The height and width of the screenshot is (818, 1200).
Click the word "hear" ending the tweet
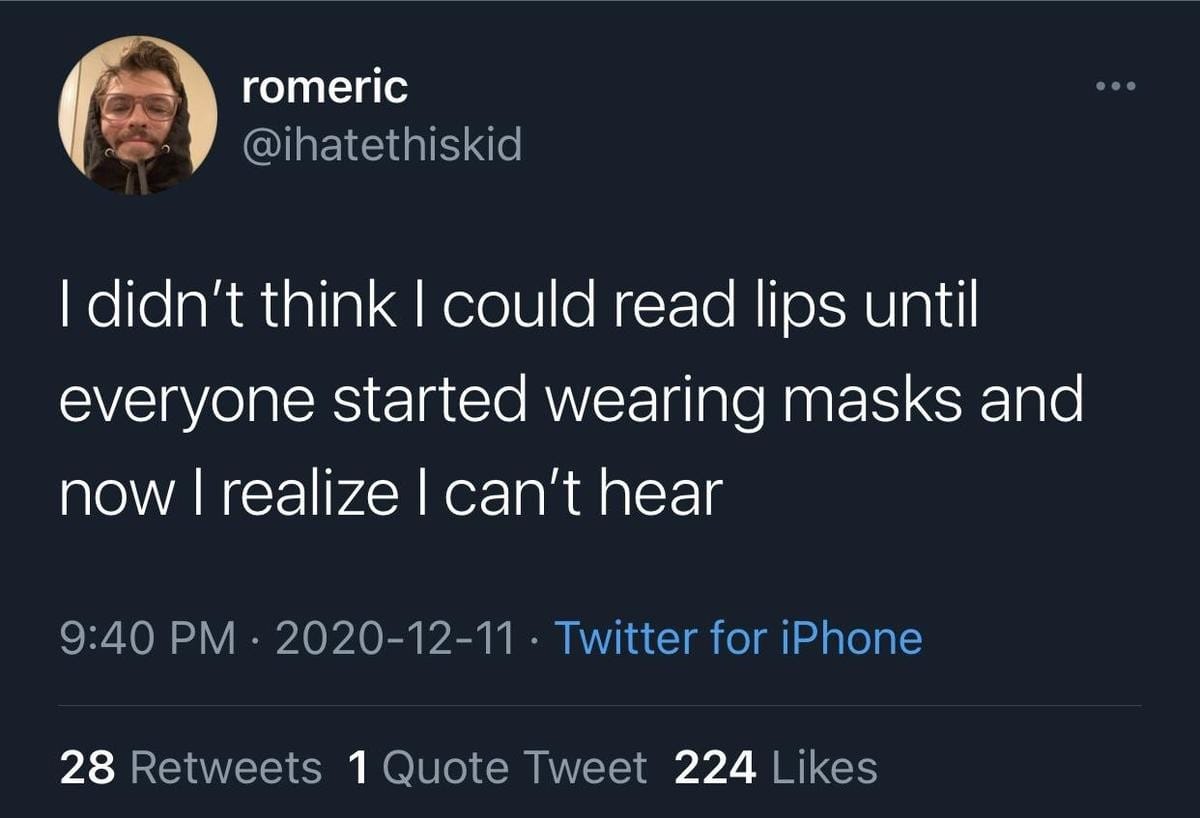[x=668, y=493]
